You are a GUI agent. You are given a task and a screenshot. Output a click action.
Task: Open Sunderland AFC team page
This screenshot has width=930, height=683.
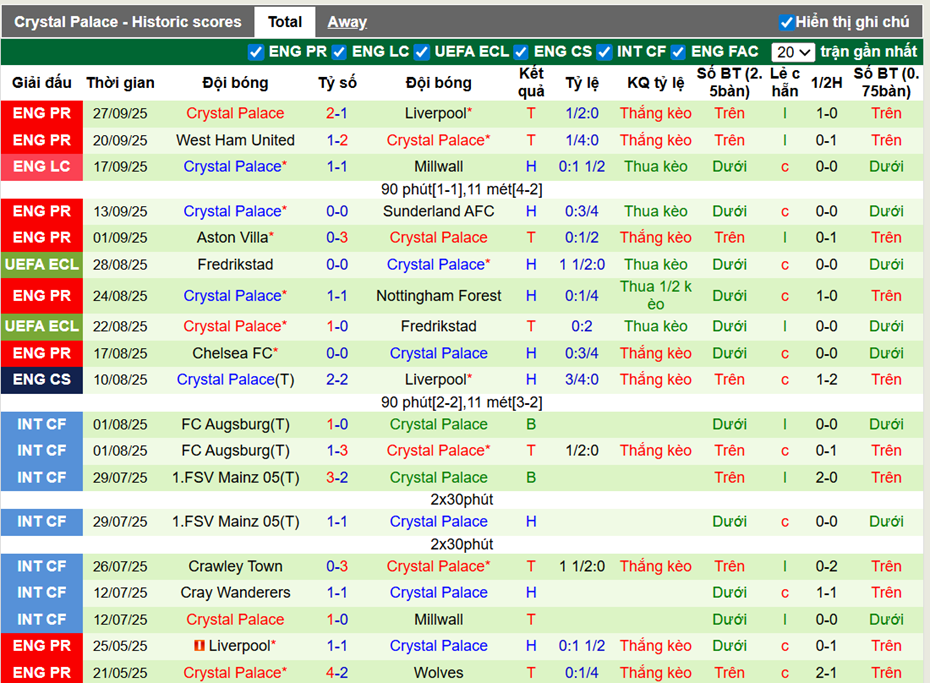[438, 211]
